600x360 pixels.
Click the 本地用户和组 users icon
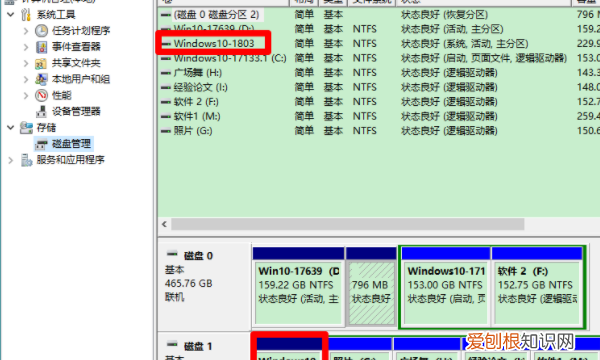coord(41,79)
